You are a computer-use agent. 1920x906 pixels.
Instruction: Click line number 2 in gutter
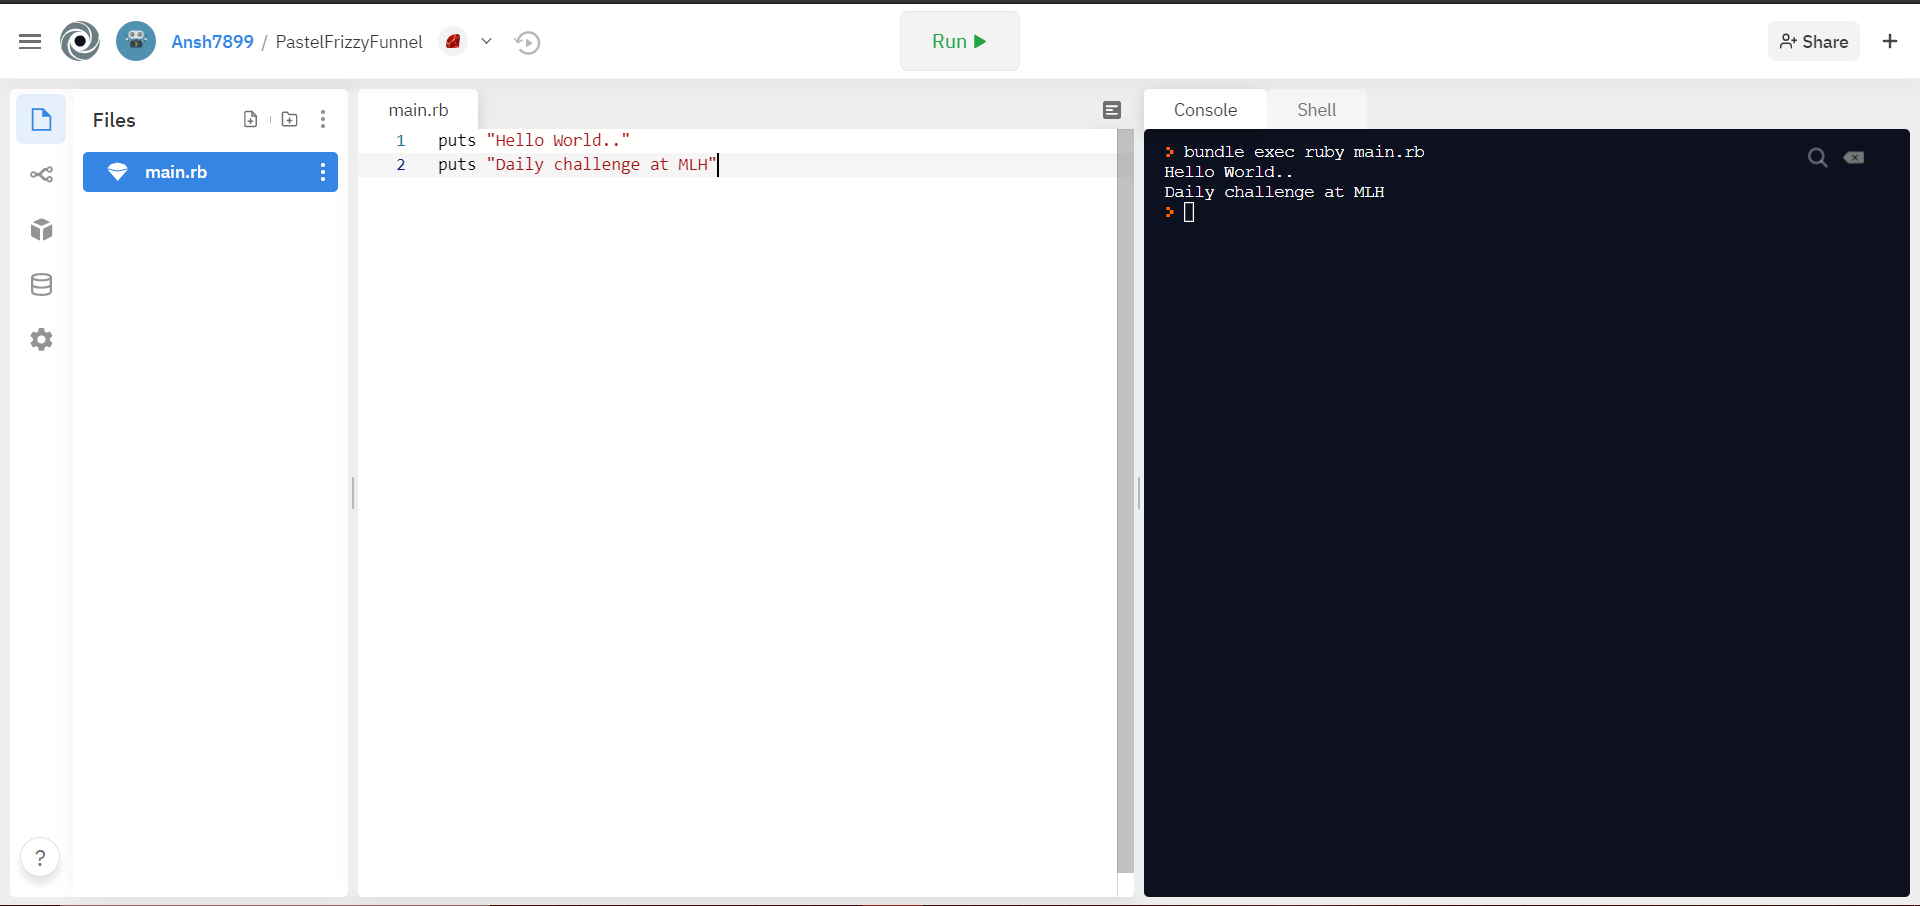coord(401,165)
